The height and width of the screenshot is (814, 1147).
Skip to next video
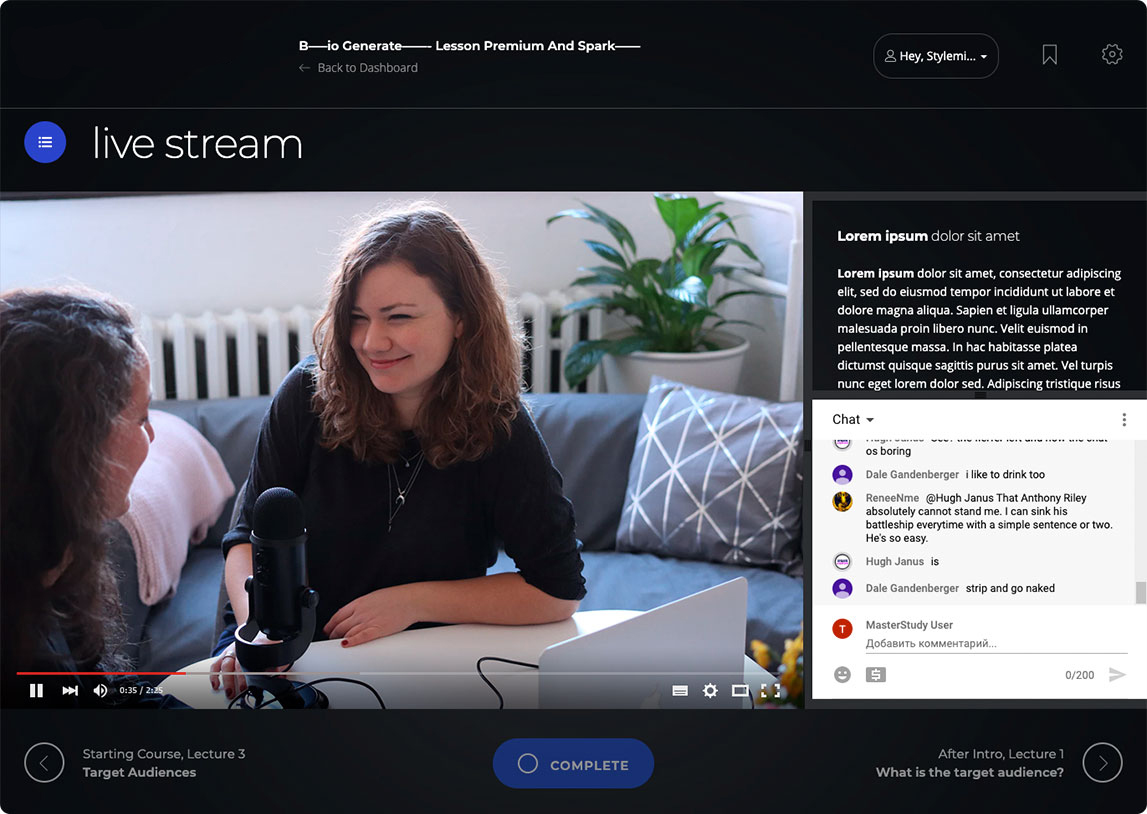point(70,690)
